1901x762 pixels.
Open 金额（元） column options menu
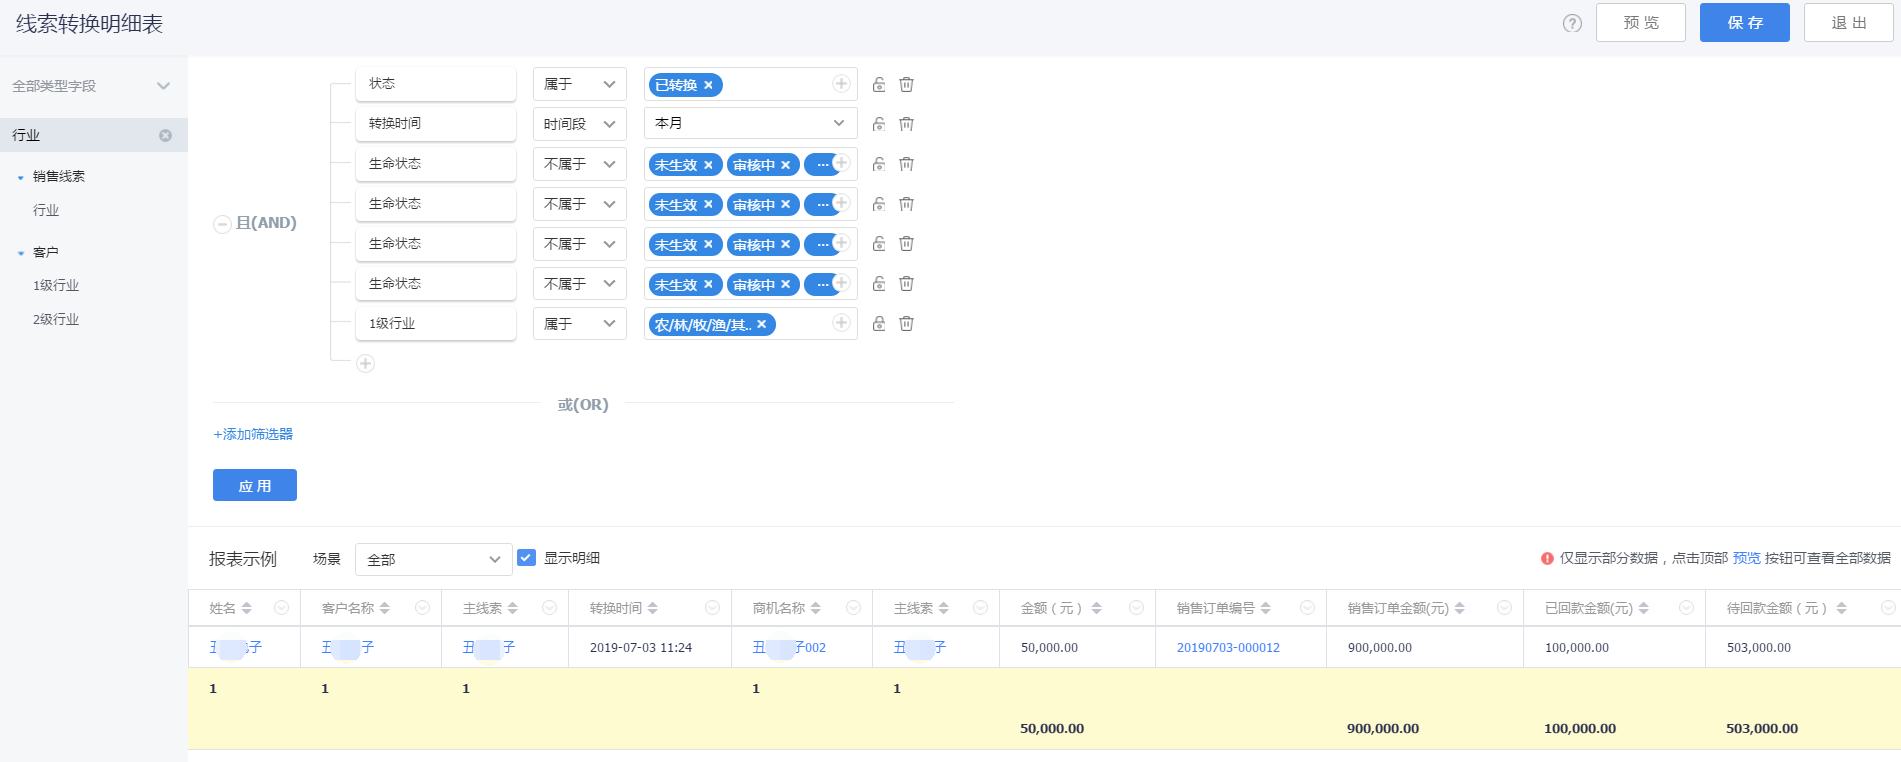point(1137,608)
